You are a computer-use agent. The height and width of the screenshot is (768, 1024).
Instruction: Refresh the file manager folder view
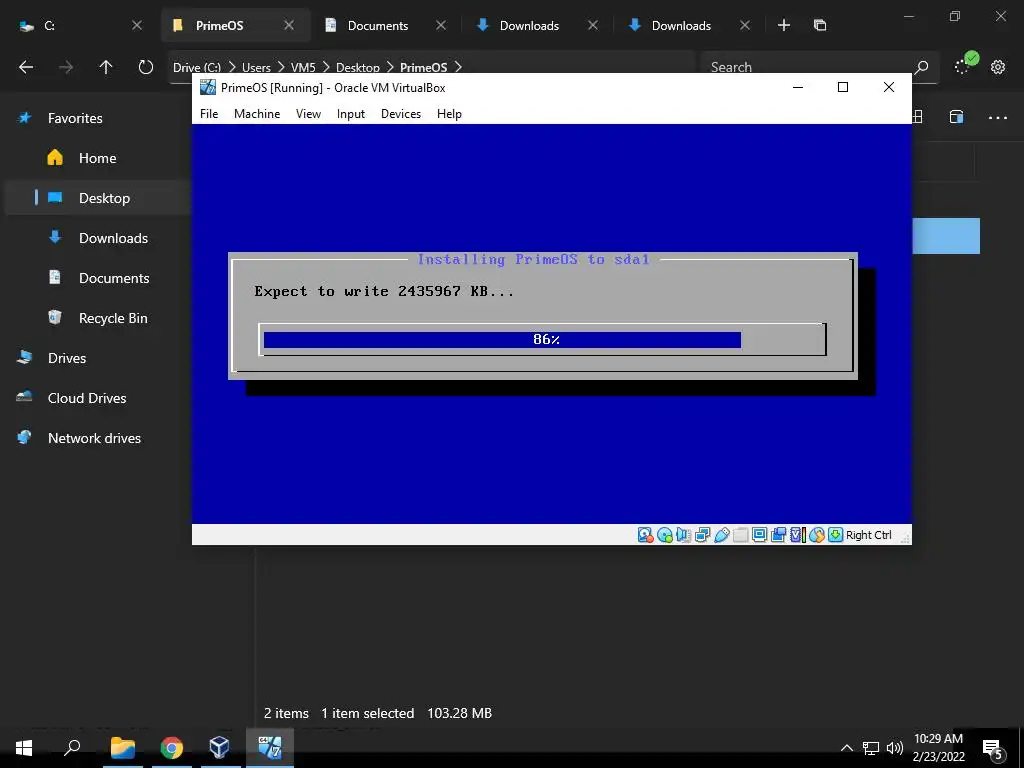(x=146, y=67)
